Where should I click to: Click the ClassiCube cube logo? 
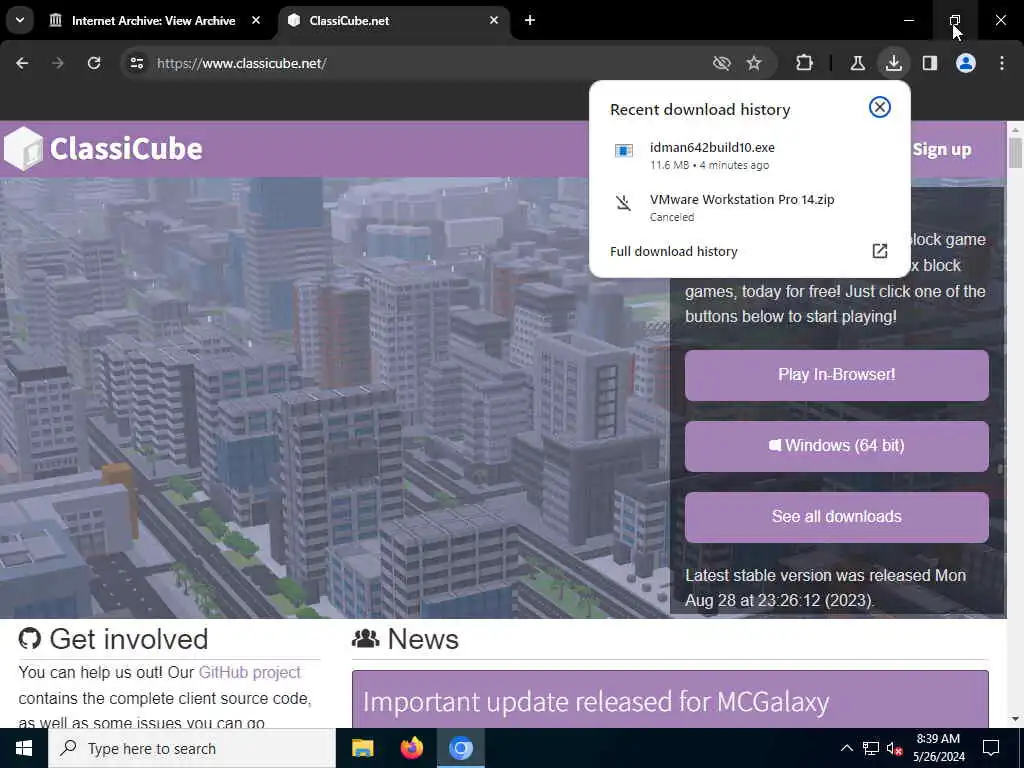point(24,148)
